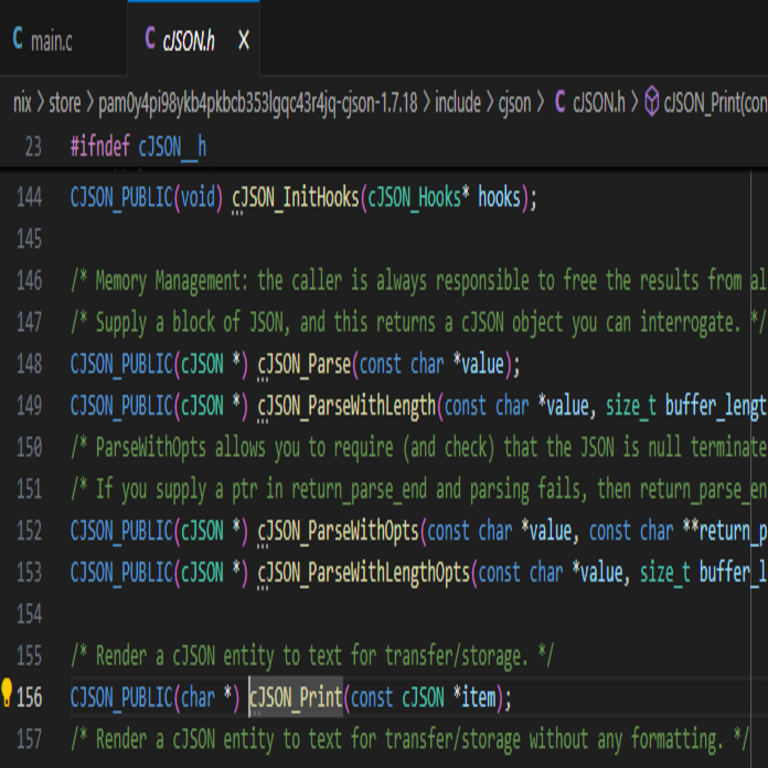Viewport: 768px width, 768px height.
Task: Open the "nix" breadcrumb folder
Action: pos(22,102)
